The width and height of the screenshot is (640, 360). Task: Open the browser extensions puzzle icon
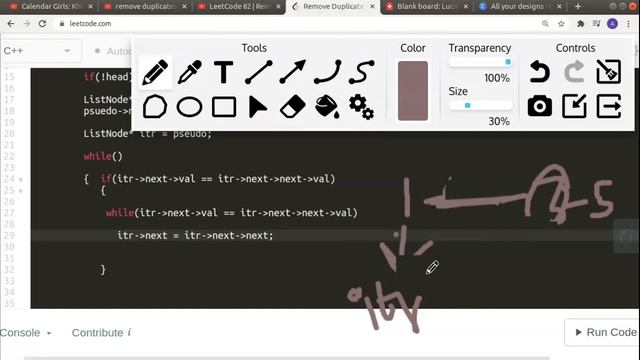pos(580,24)
